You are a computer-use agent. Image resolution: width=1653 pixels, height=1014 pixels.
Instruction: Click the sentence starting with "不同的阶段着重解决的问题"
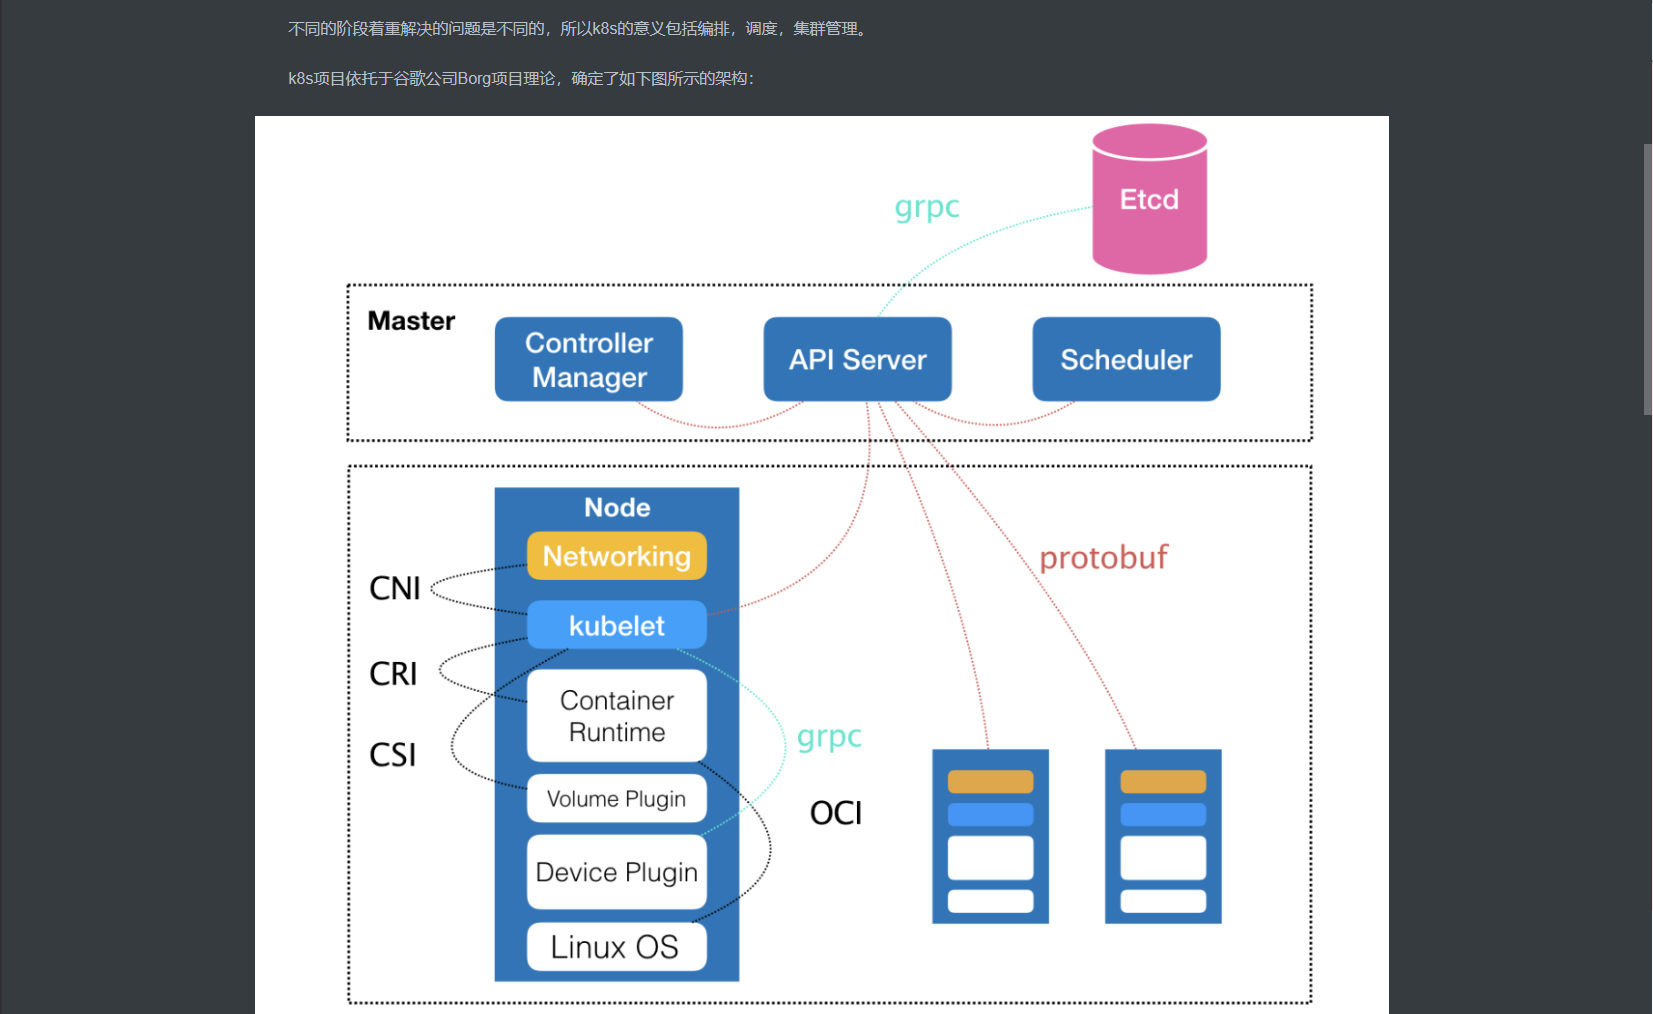(580, 29)
